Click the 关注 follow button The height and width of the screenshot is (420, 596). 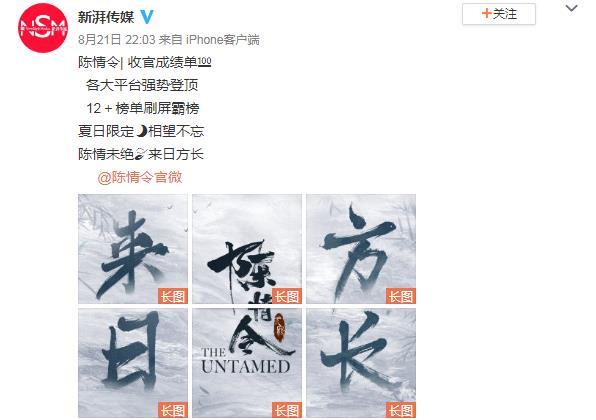point(499,14)
